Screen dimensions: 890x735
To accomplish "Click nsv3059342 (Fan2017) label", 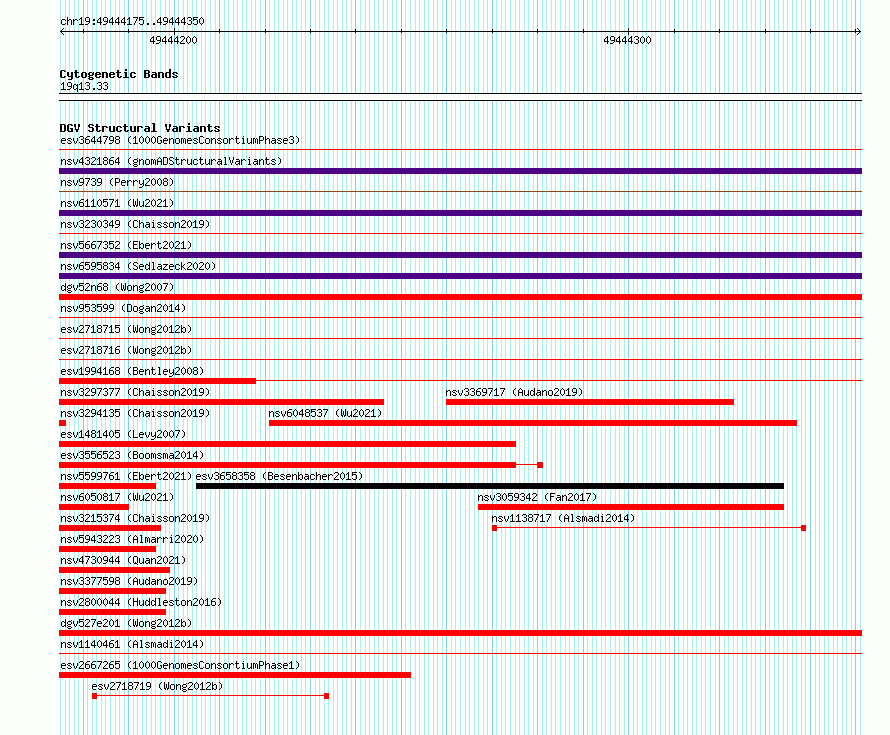I will (537, 497).
